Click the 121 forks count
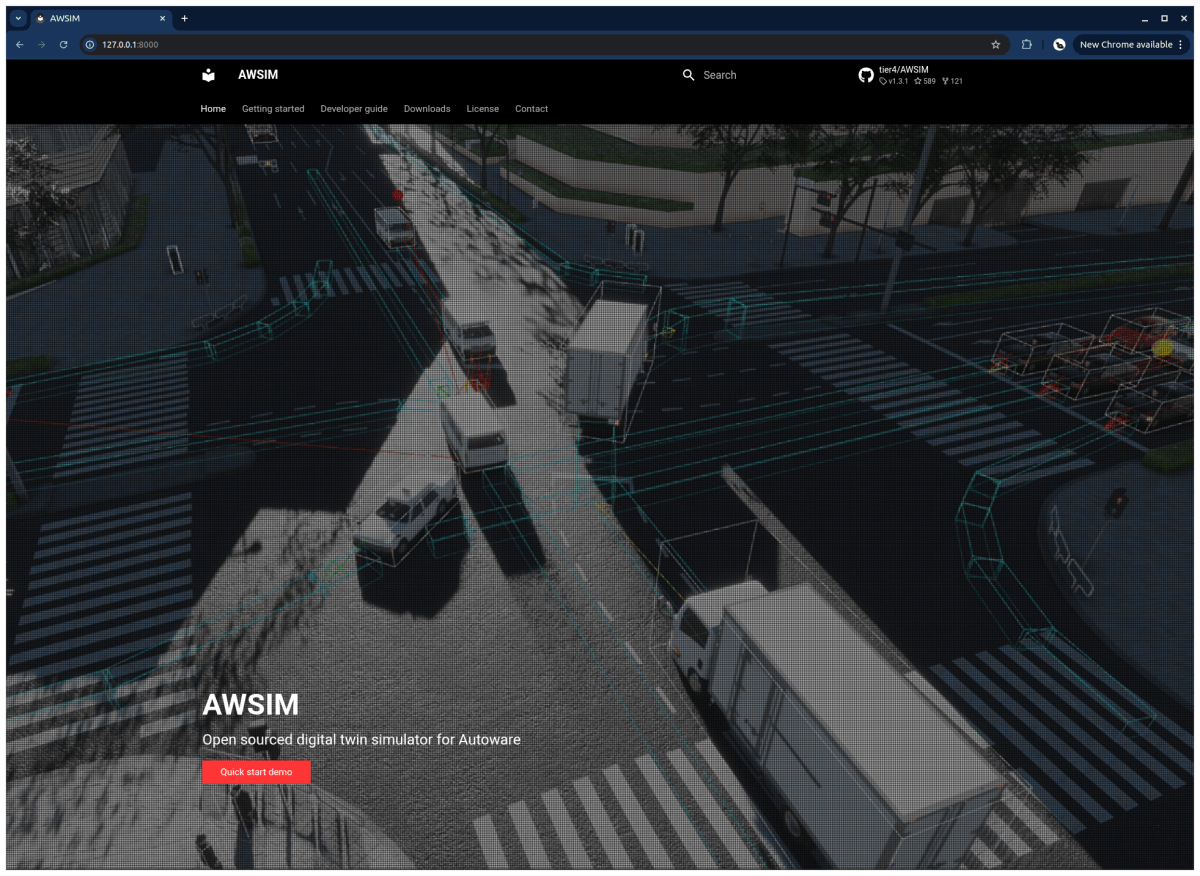 (952, 81)
